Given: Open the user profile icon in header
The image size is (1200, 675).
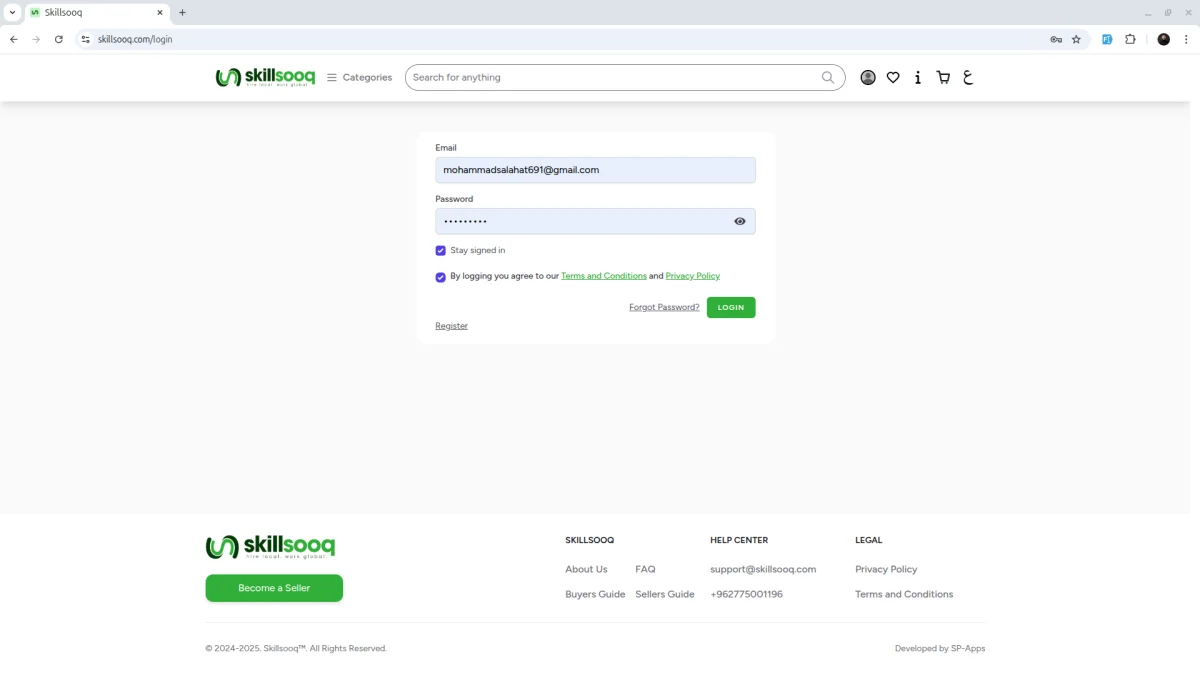Looking at the screenshot, I should [868, 77].
